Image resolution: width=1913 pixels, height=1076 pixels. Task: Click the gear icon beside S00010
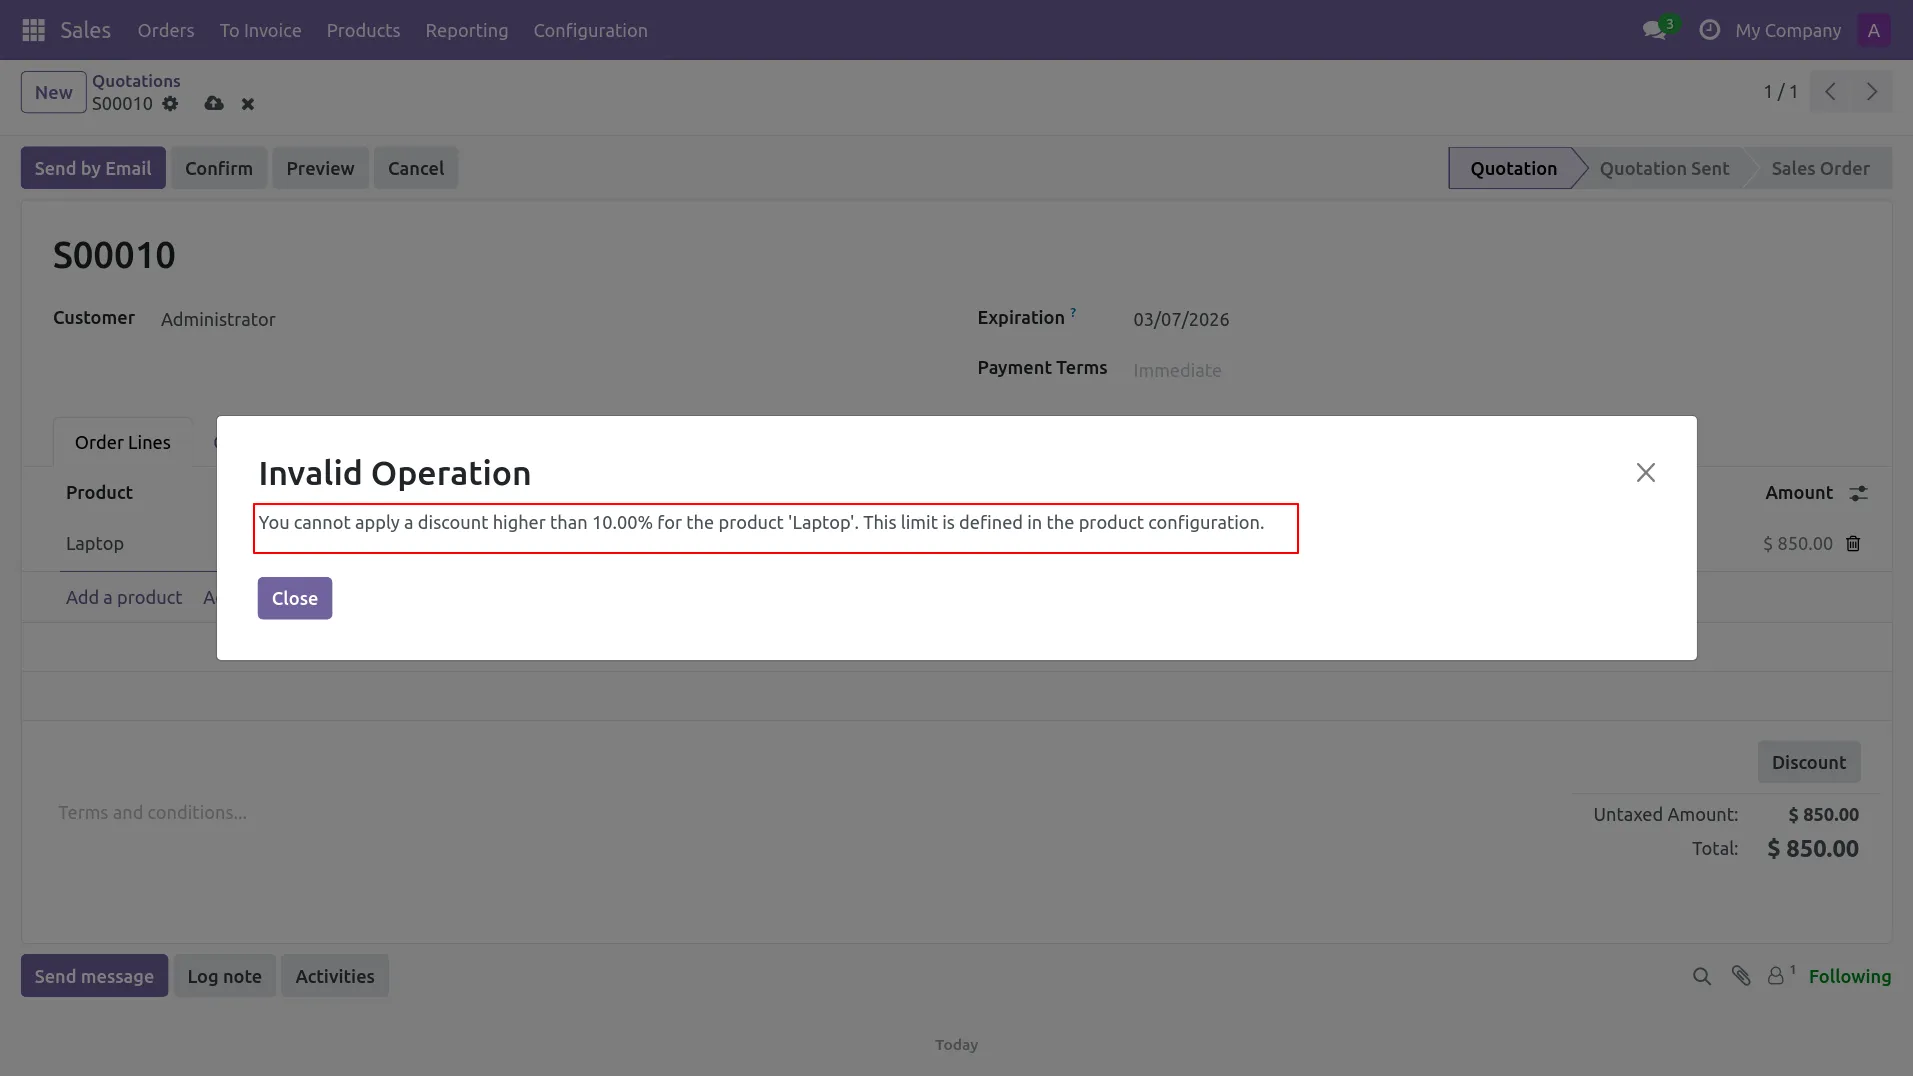[170, 104]
